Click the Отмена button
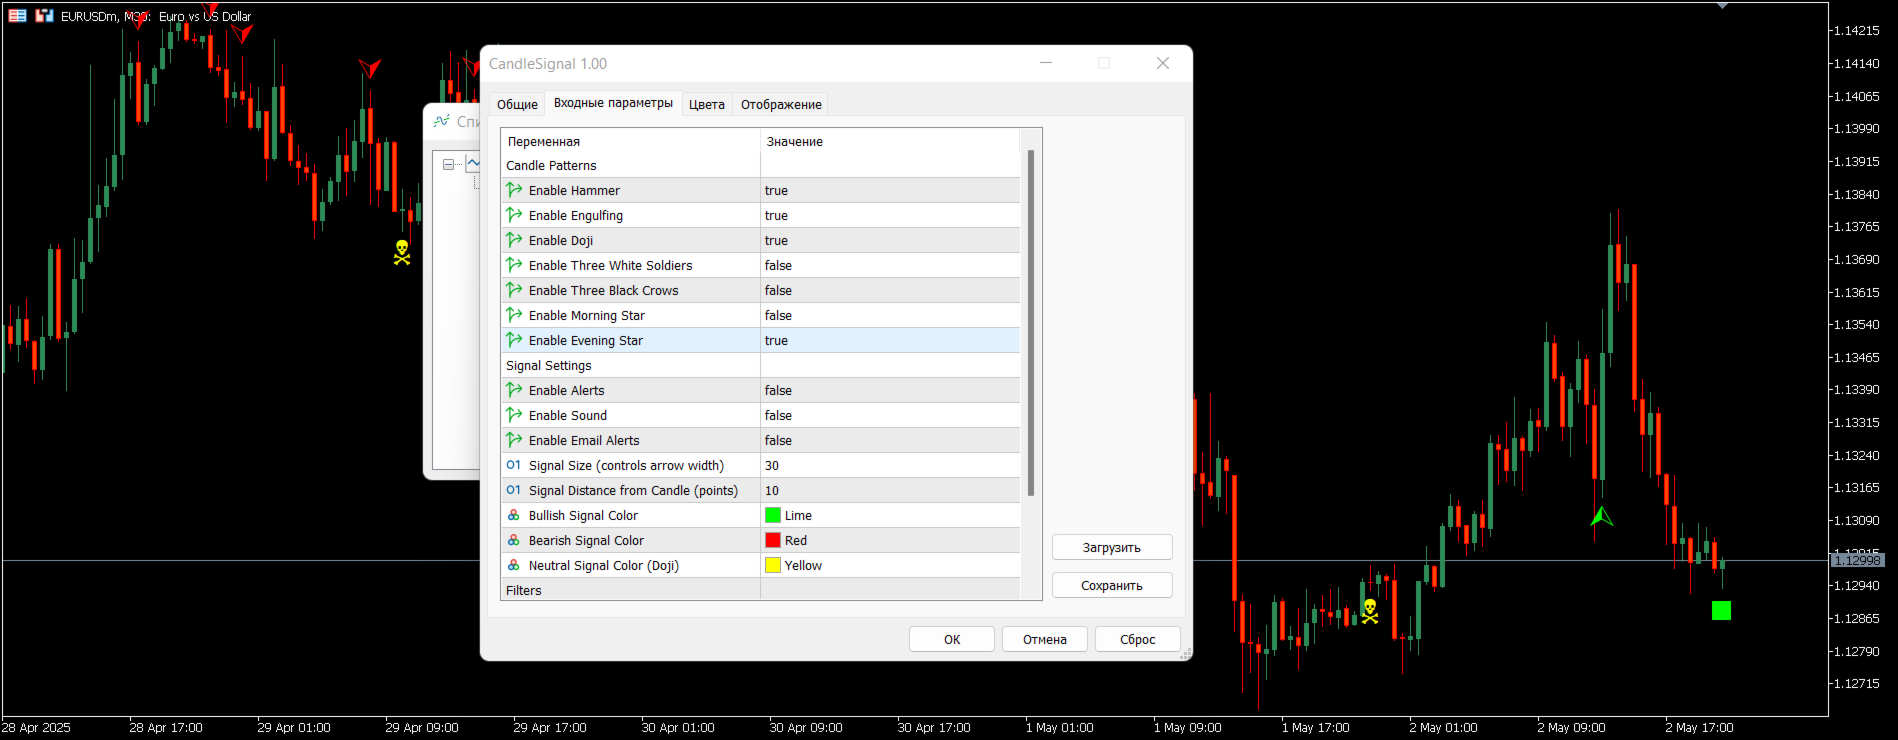1898x740 pixels. (x=1045, y=639)
